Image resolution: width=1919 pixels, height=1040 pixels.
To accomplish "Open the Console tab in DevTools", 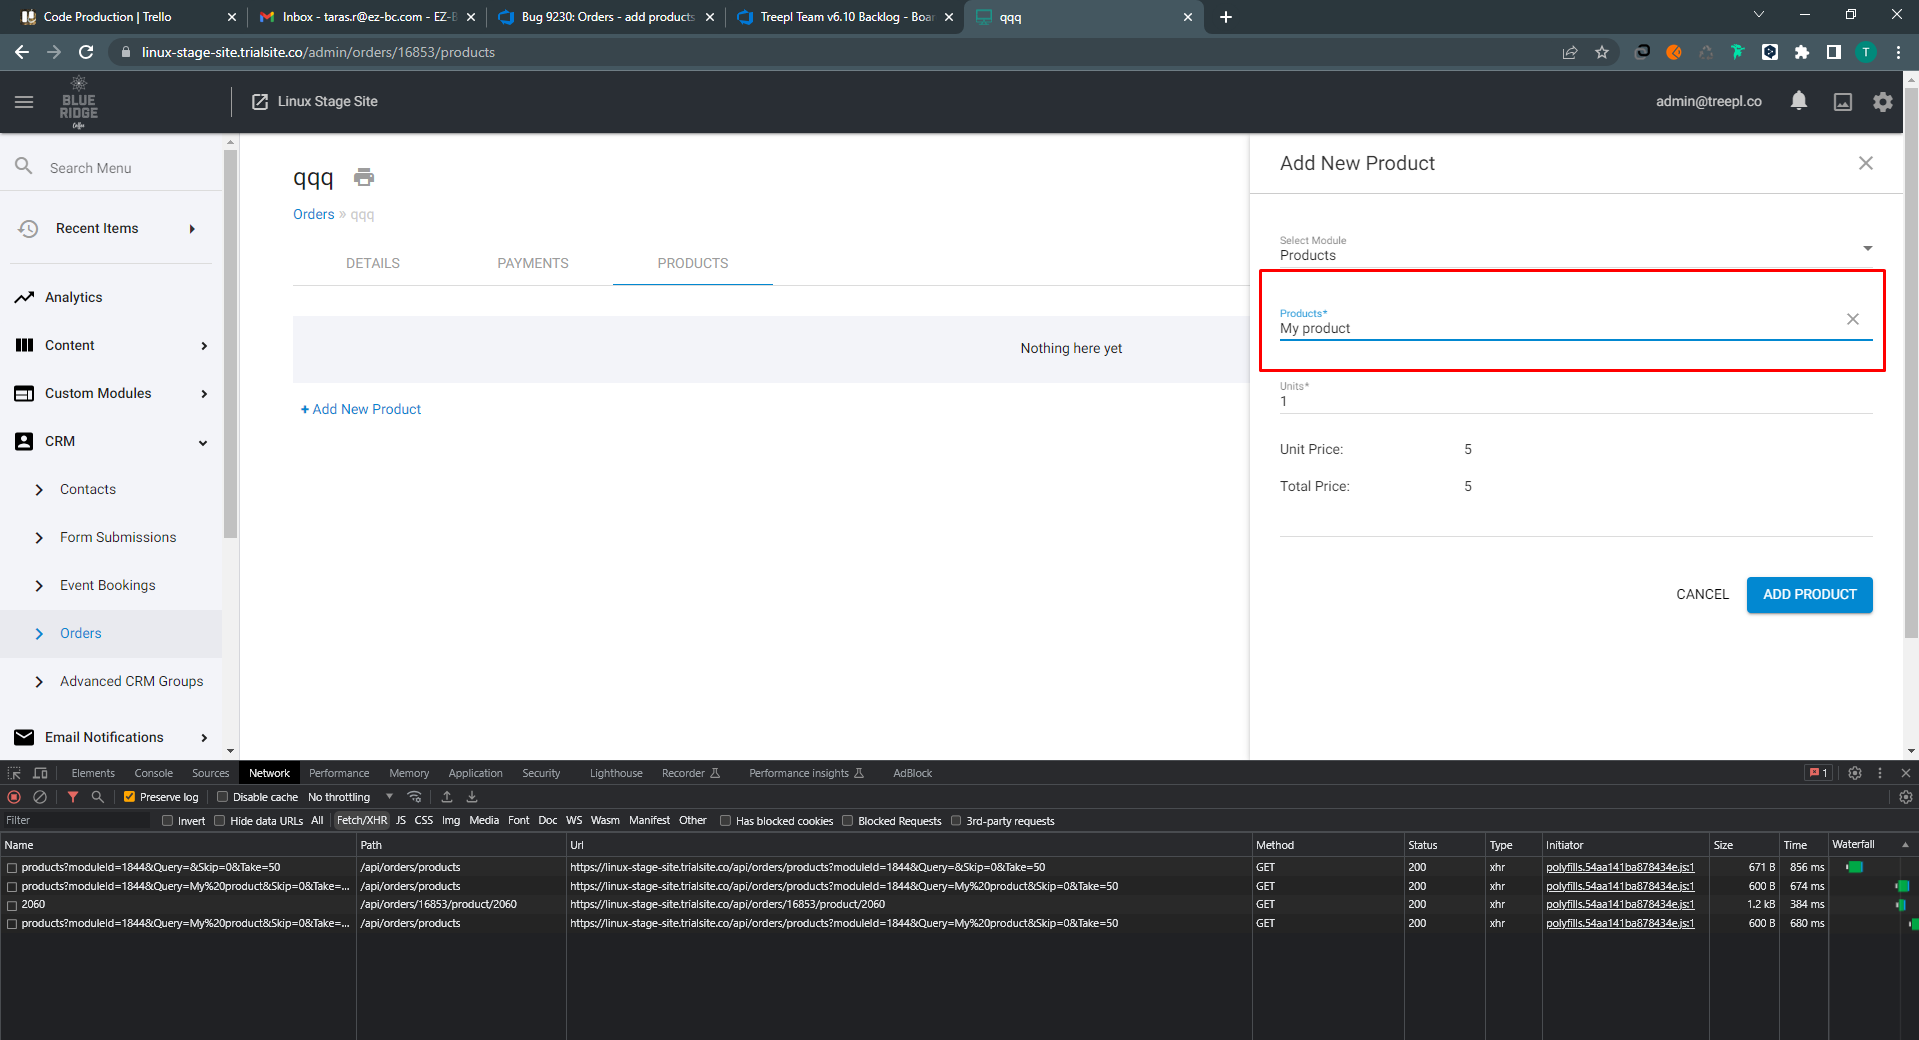I will pyautogui.click(x=154, y=773).
